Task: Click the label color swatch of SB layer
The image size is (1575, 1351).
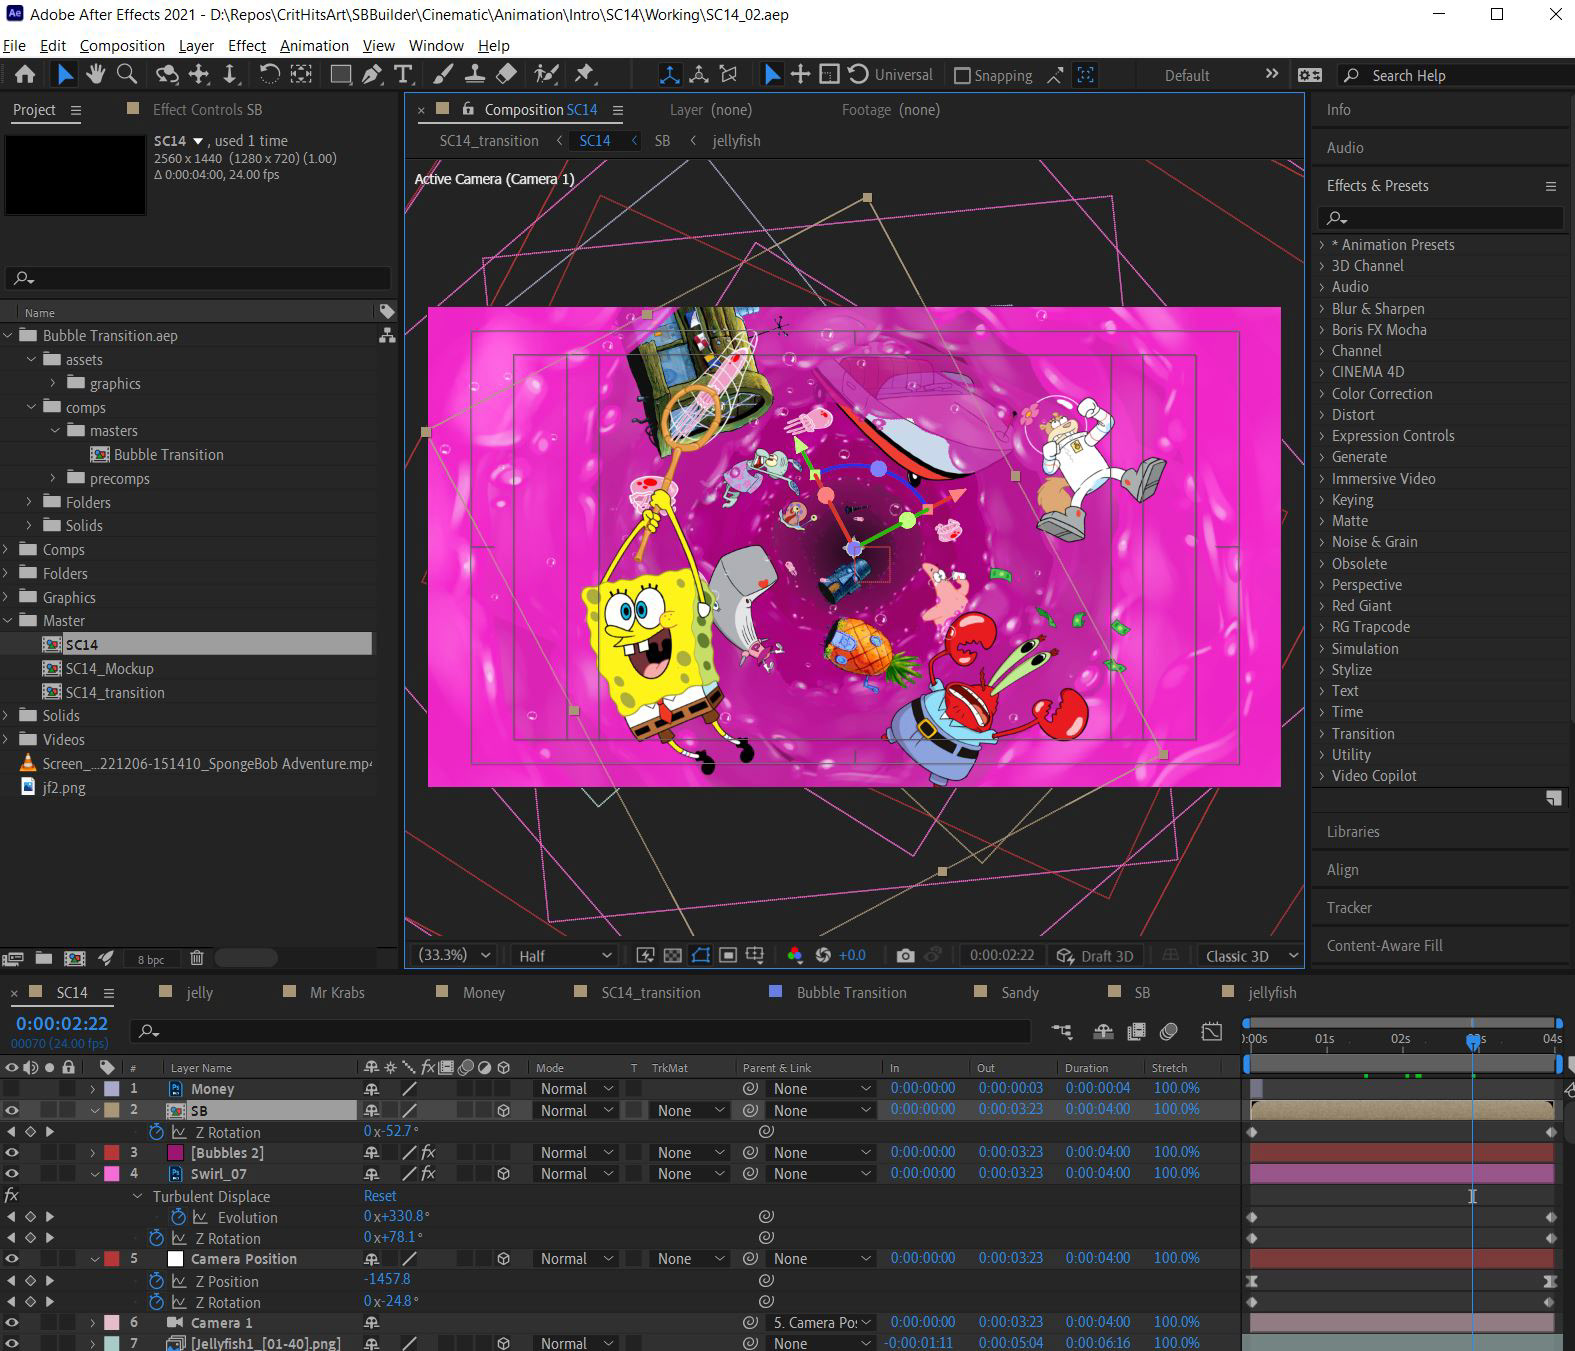Action: 112,1110
